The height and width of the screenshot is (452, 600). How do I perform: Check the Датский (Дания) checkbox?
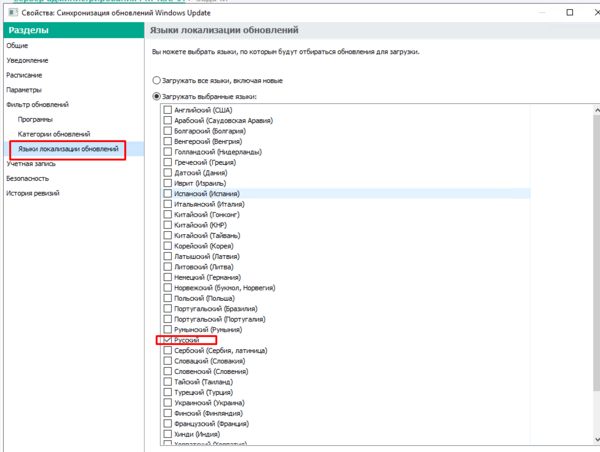[168, 173]
